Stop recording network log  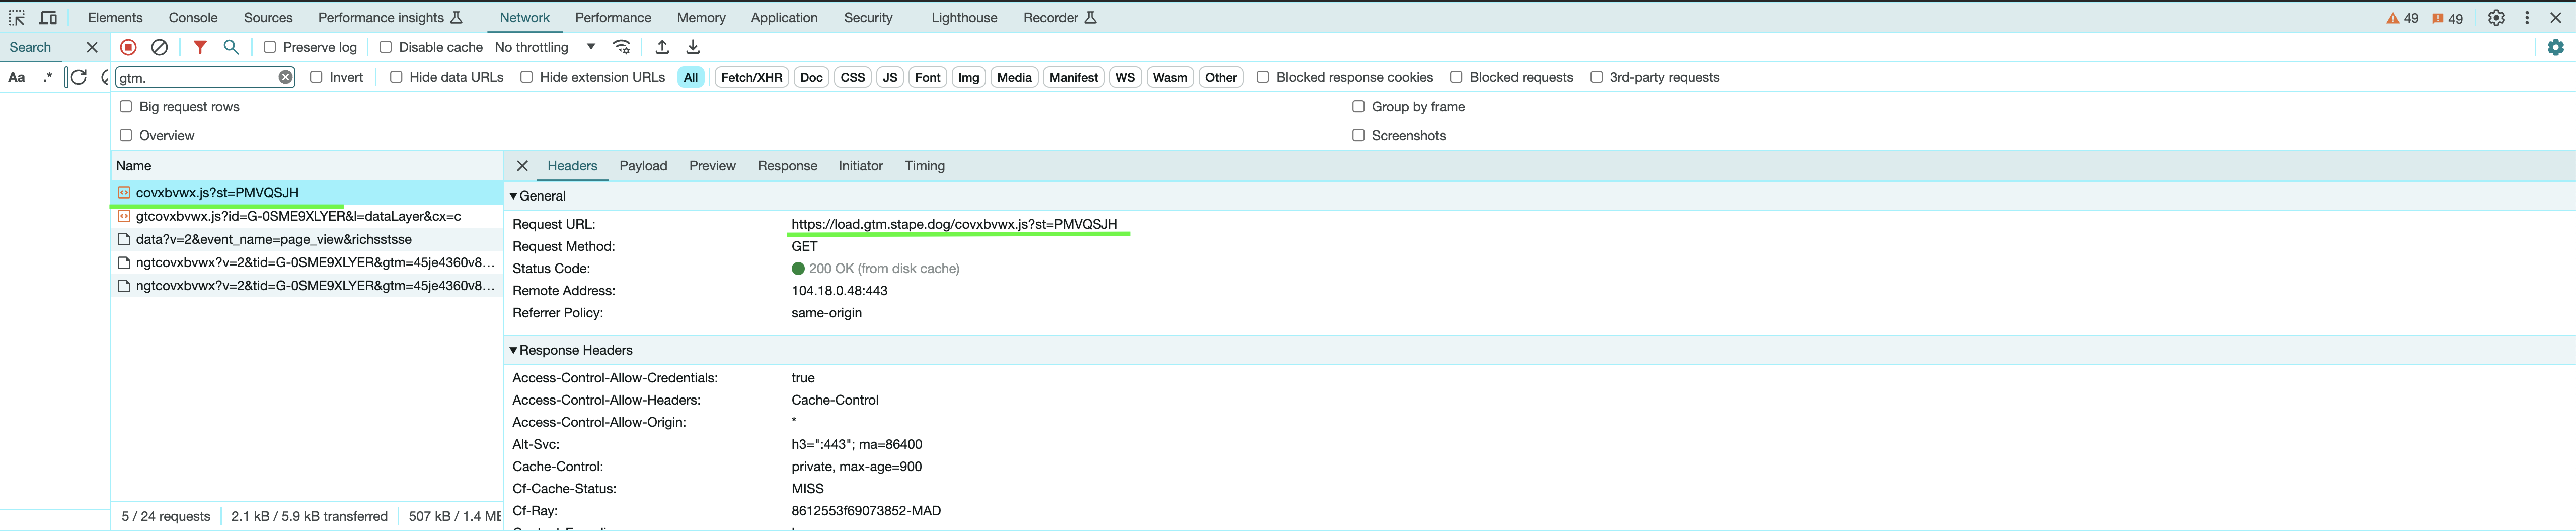pyautogui.click(x=129, y=47)
